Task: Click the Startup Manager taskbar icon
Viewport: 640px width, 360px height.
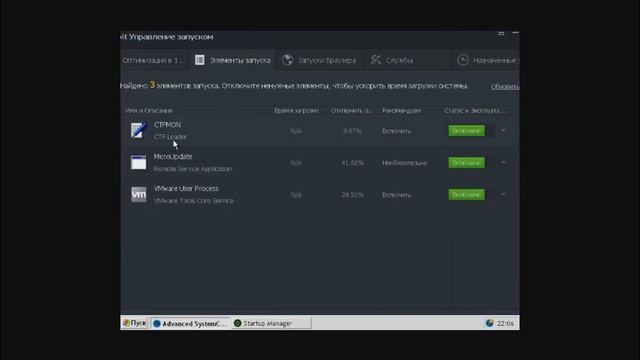Action: click(x=238, y=323)
